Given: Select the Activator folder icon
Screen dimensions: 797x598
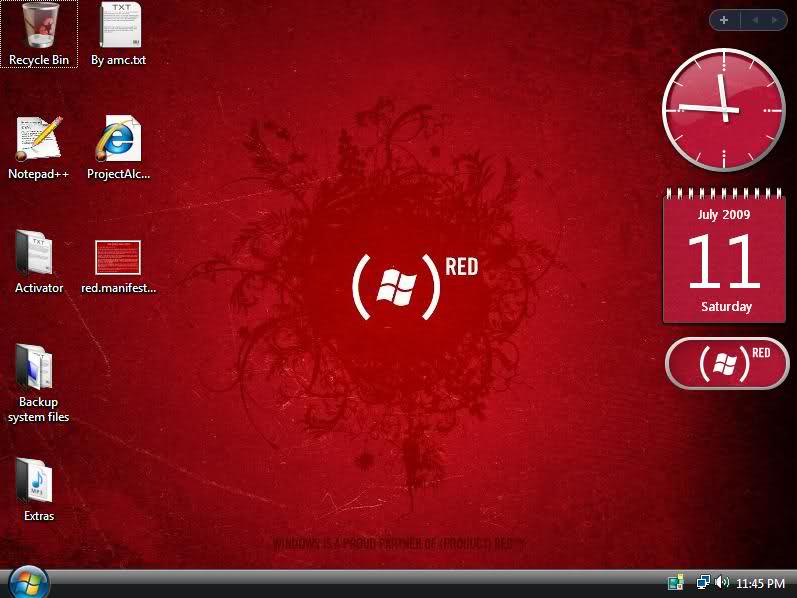Looking at the screenshot, I should tap(39, 262).
